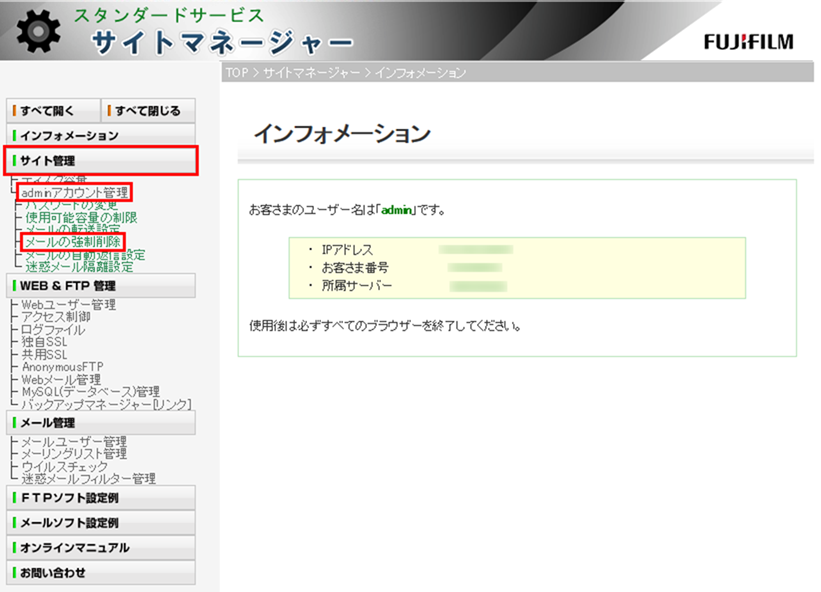This screenshot has height=592, width=821.
Task: Click すべて閉じる to collapse all menus
Action: [x=149, y=110]
